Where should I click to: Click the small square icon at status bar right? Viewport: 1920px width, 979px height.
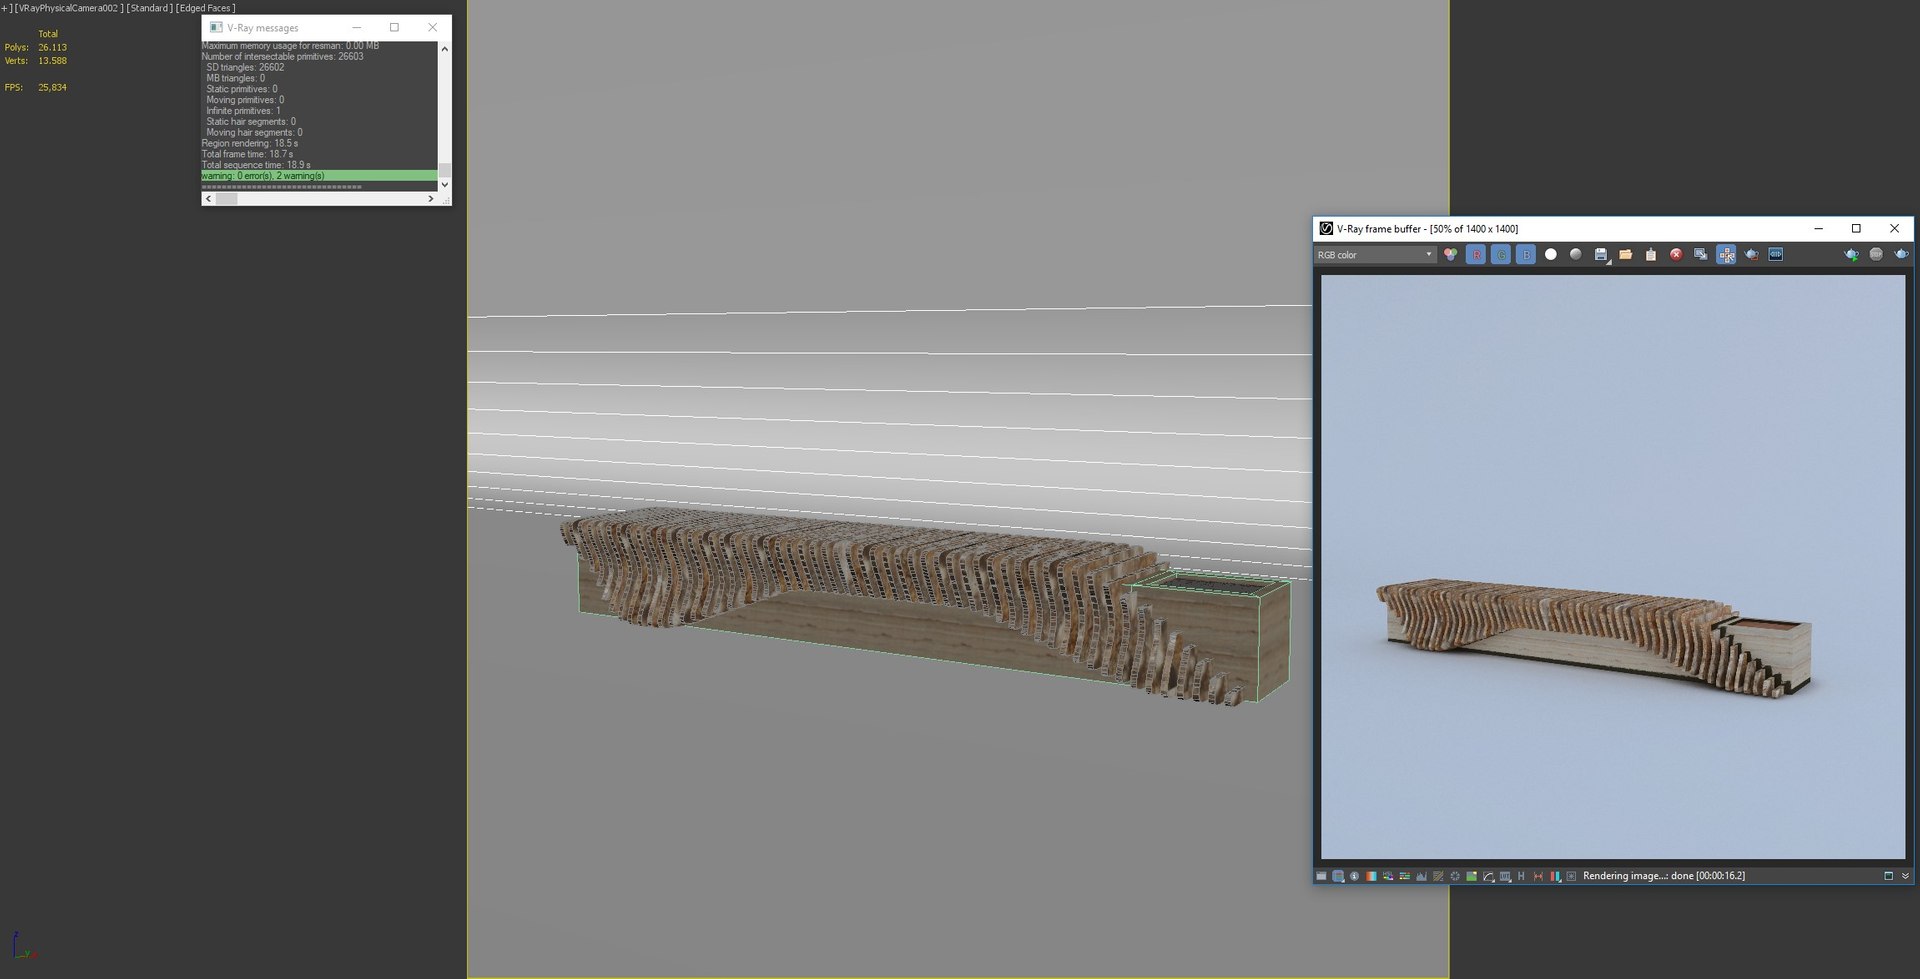[x=1889, y=876]
